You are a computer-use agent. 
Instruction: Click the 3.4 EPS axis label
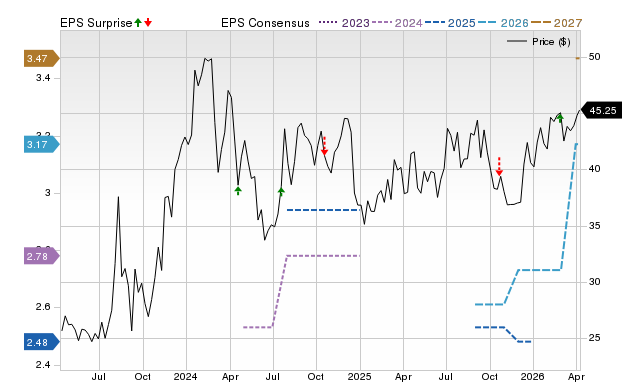click(x=43, y=78)
